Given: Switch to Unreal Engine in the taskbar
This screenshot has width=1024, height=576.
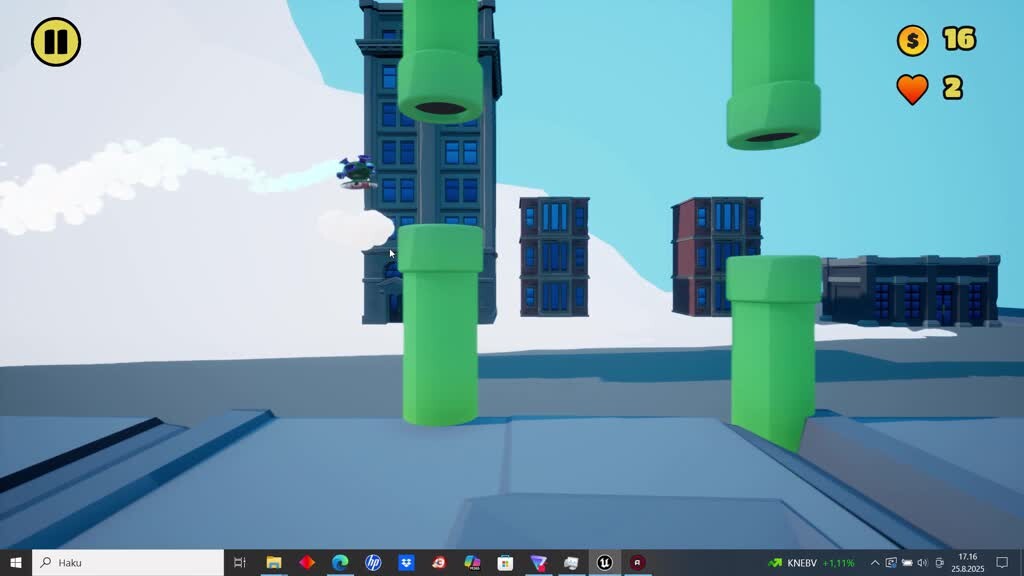Looking at the screenshot, I should 604,563.
